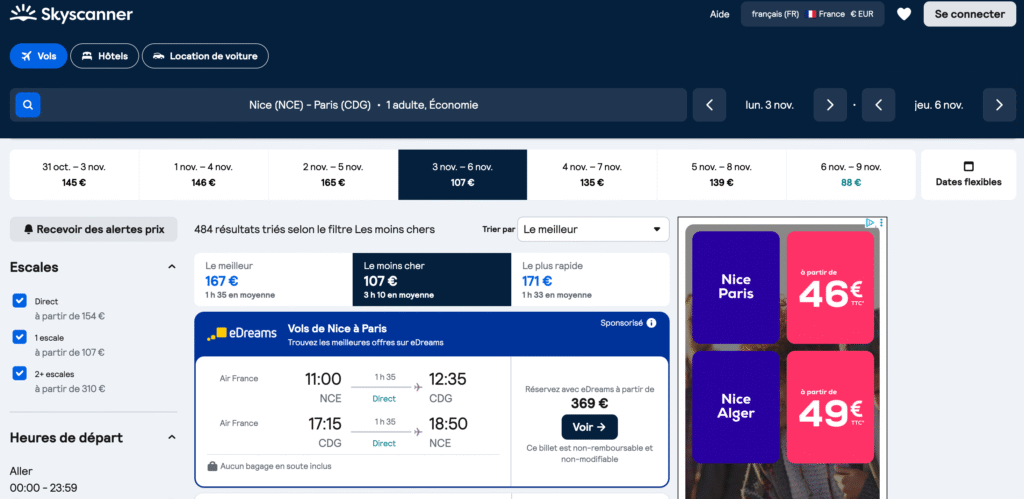
Task: Go to next departure date after lun. 3 nov.
Action: (x=830, y=105)
